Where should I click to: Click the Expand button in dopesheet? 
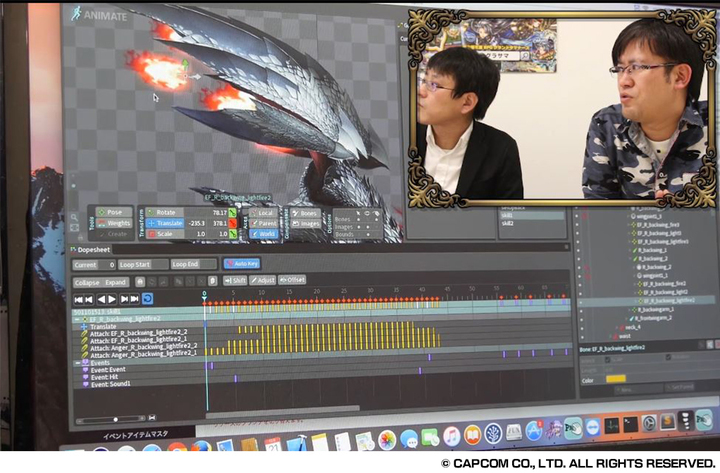click(x=116, y=282)
